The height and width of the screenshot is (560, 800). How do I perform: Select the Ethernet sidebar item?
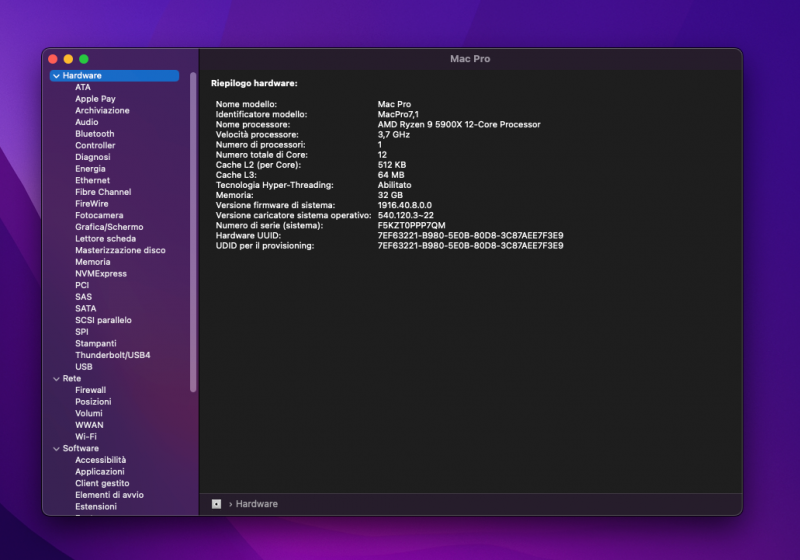[x=92, y=180]
